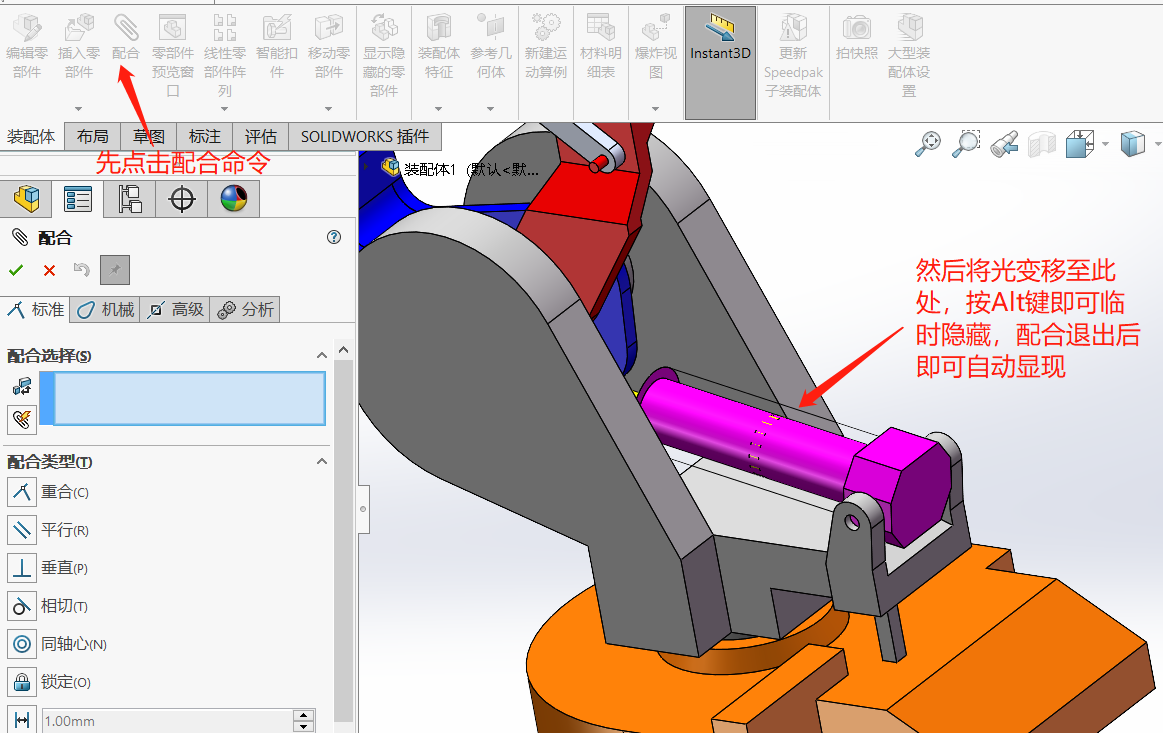Choose the 重合 coincident mate button

22,492
